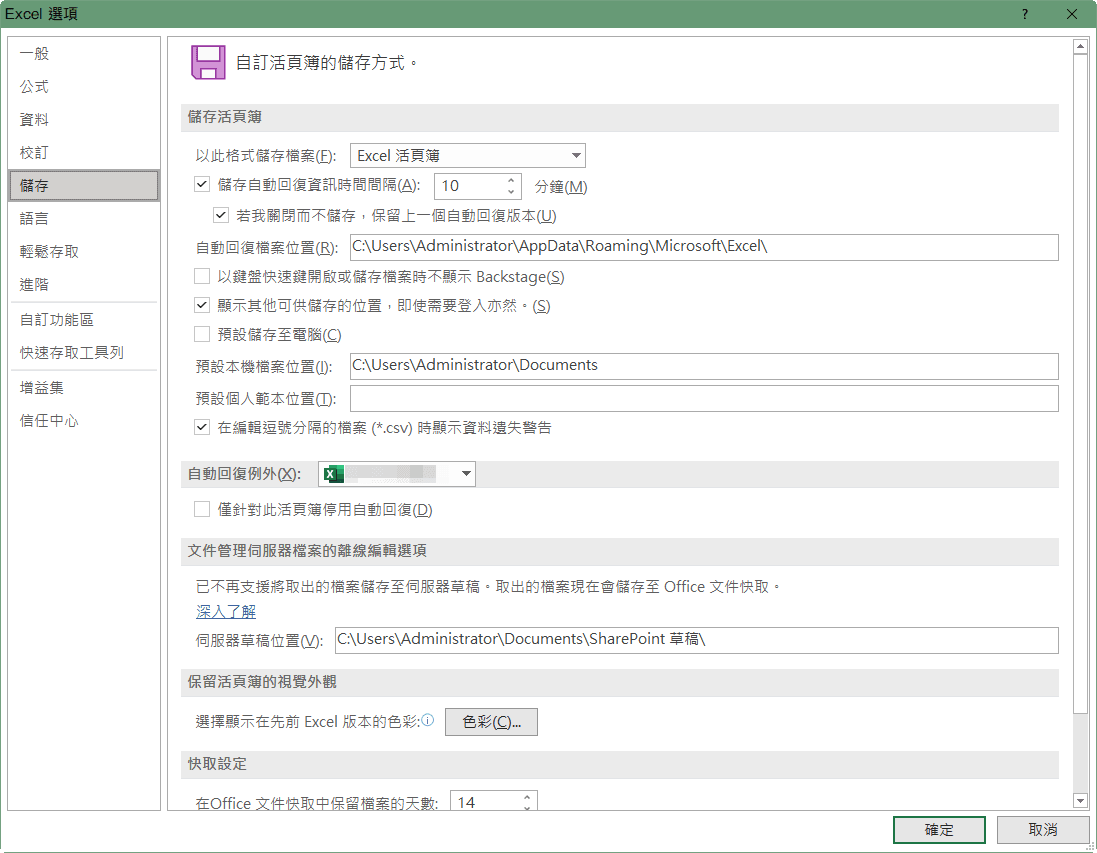Select 資料 category in sidebar
The width and height of the screenshot is (1097, 853).
click(83, 119)
